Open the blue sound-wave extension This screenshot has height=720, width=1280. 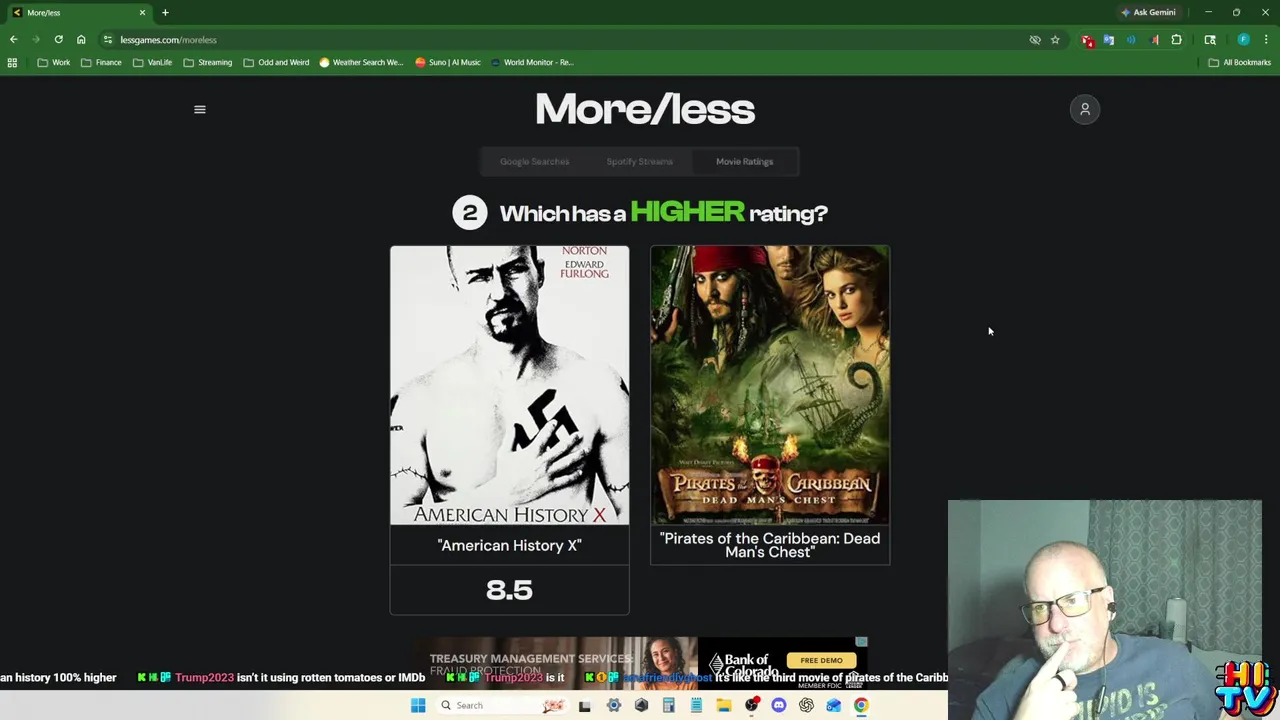1131,40
